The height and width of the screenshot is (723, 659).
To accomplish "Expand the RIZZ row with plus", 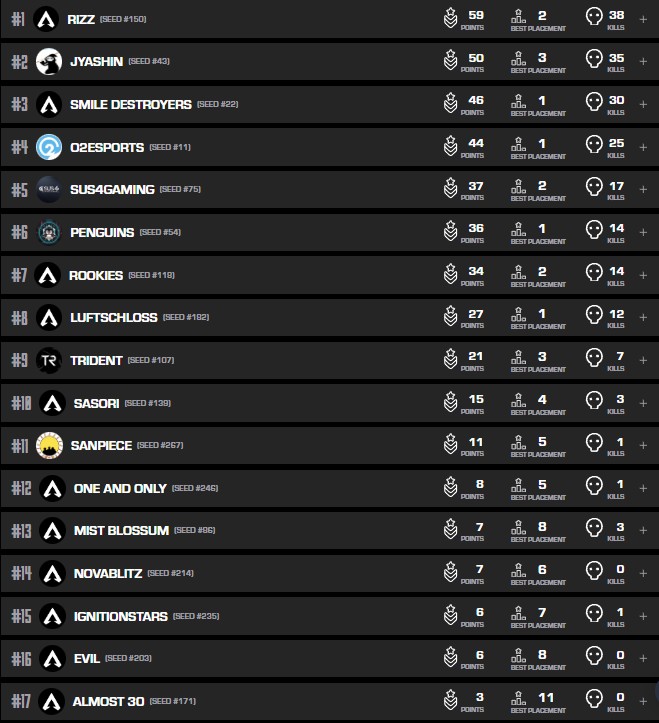I will coord(643,18).
